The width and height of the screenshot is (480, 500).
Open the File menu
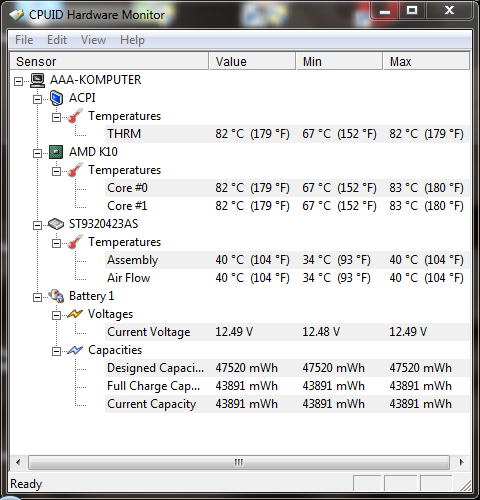pos(24,40)
